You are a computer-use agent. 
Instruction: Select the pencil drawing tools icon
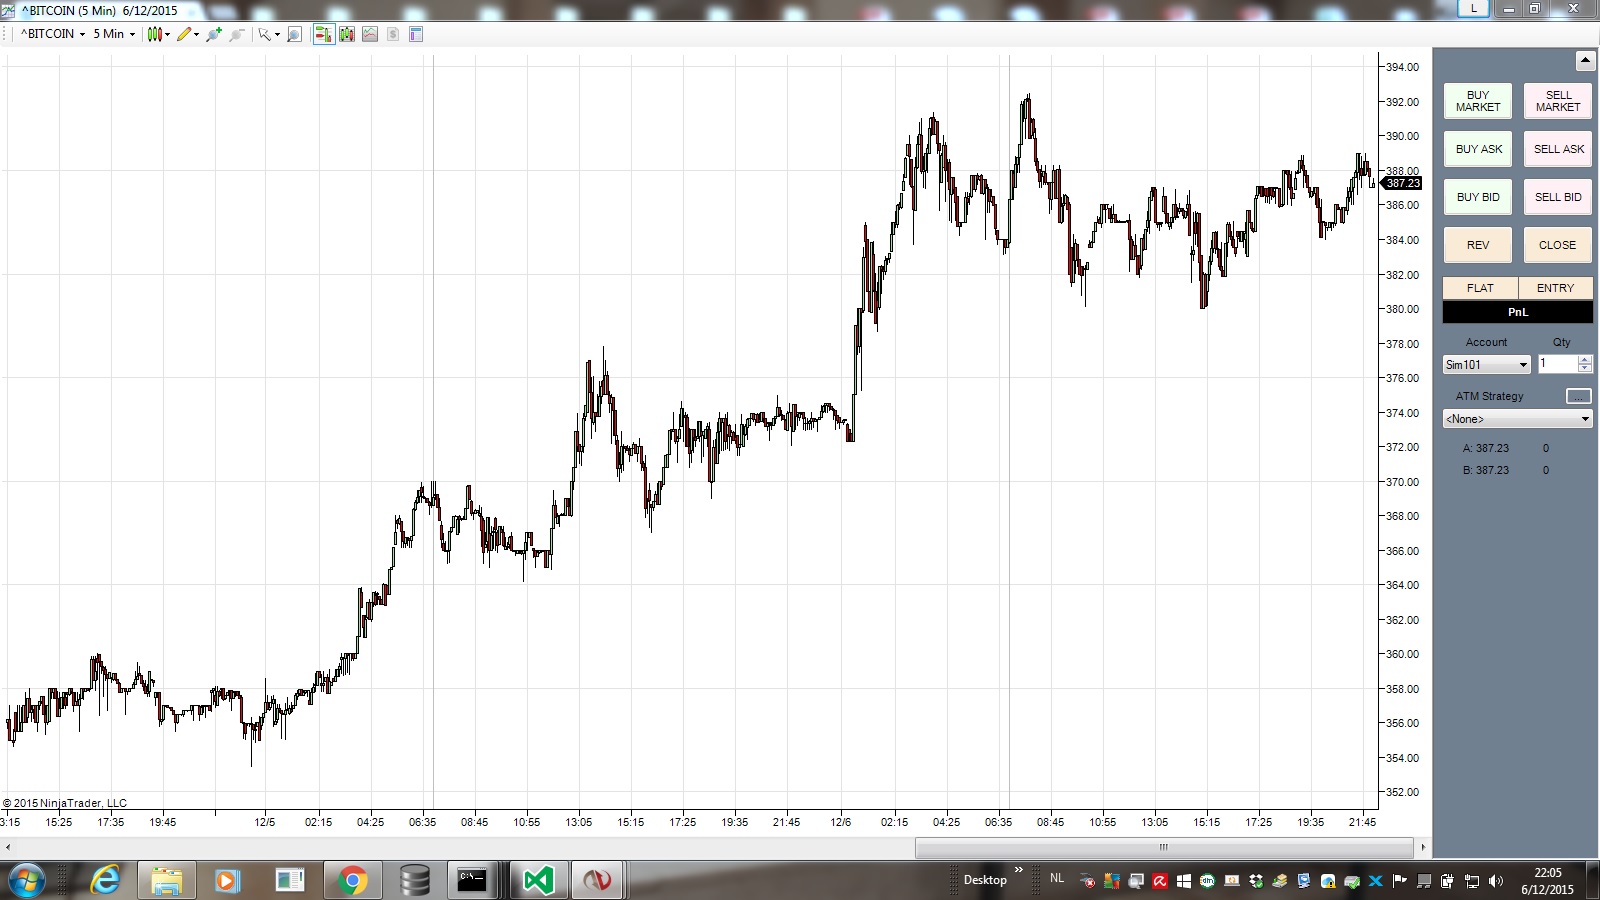[184, 34]
